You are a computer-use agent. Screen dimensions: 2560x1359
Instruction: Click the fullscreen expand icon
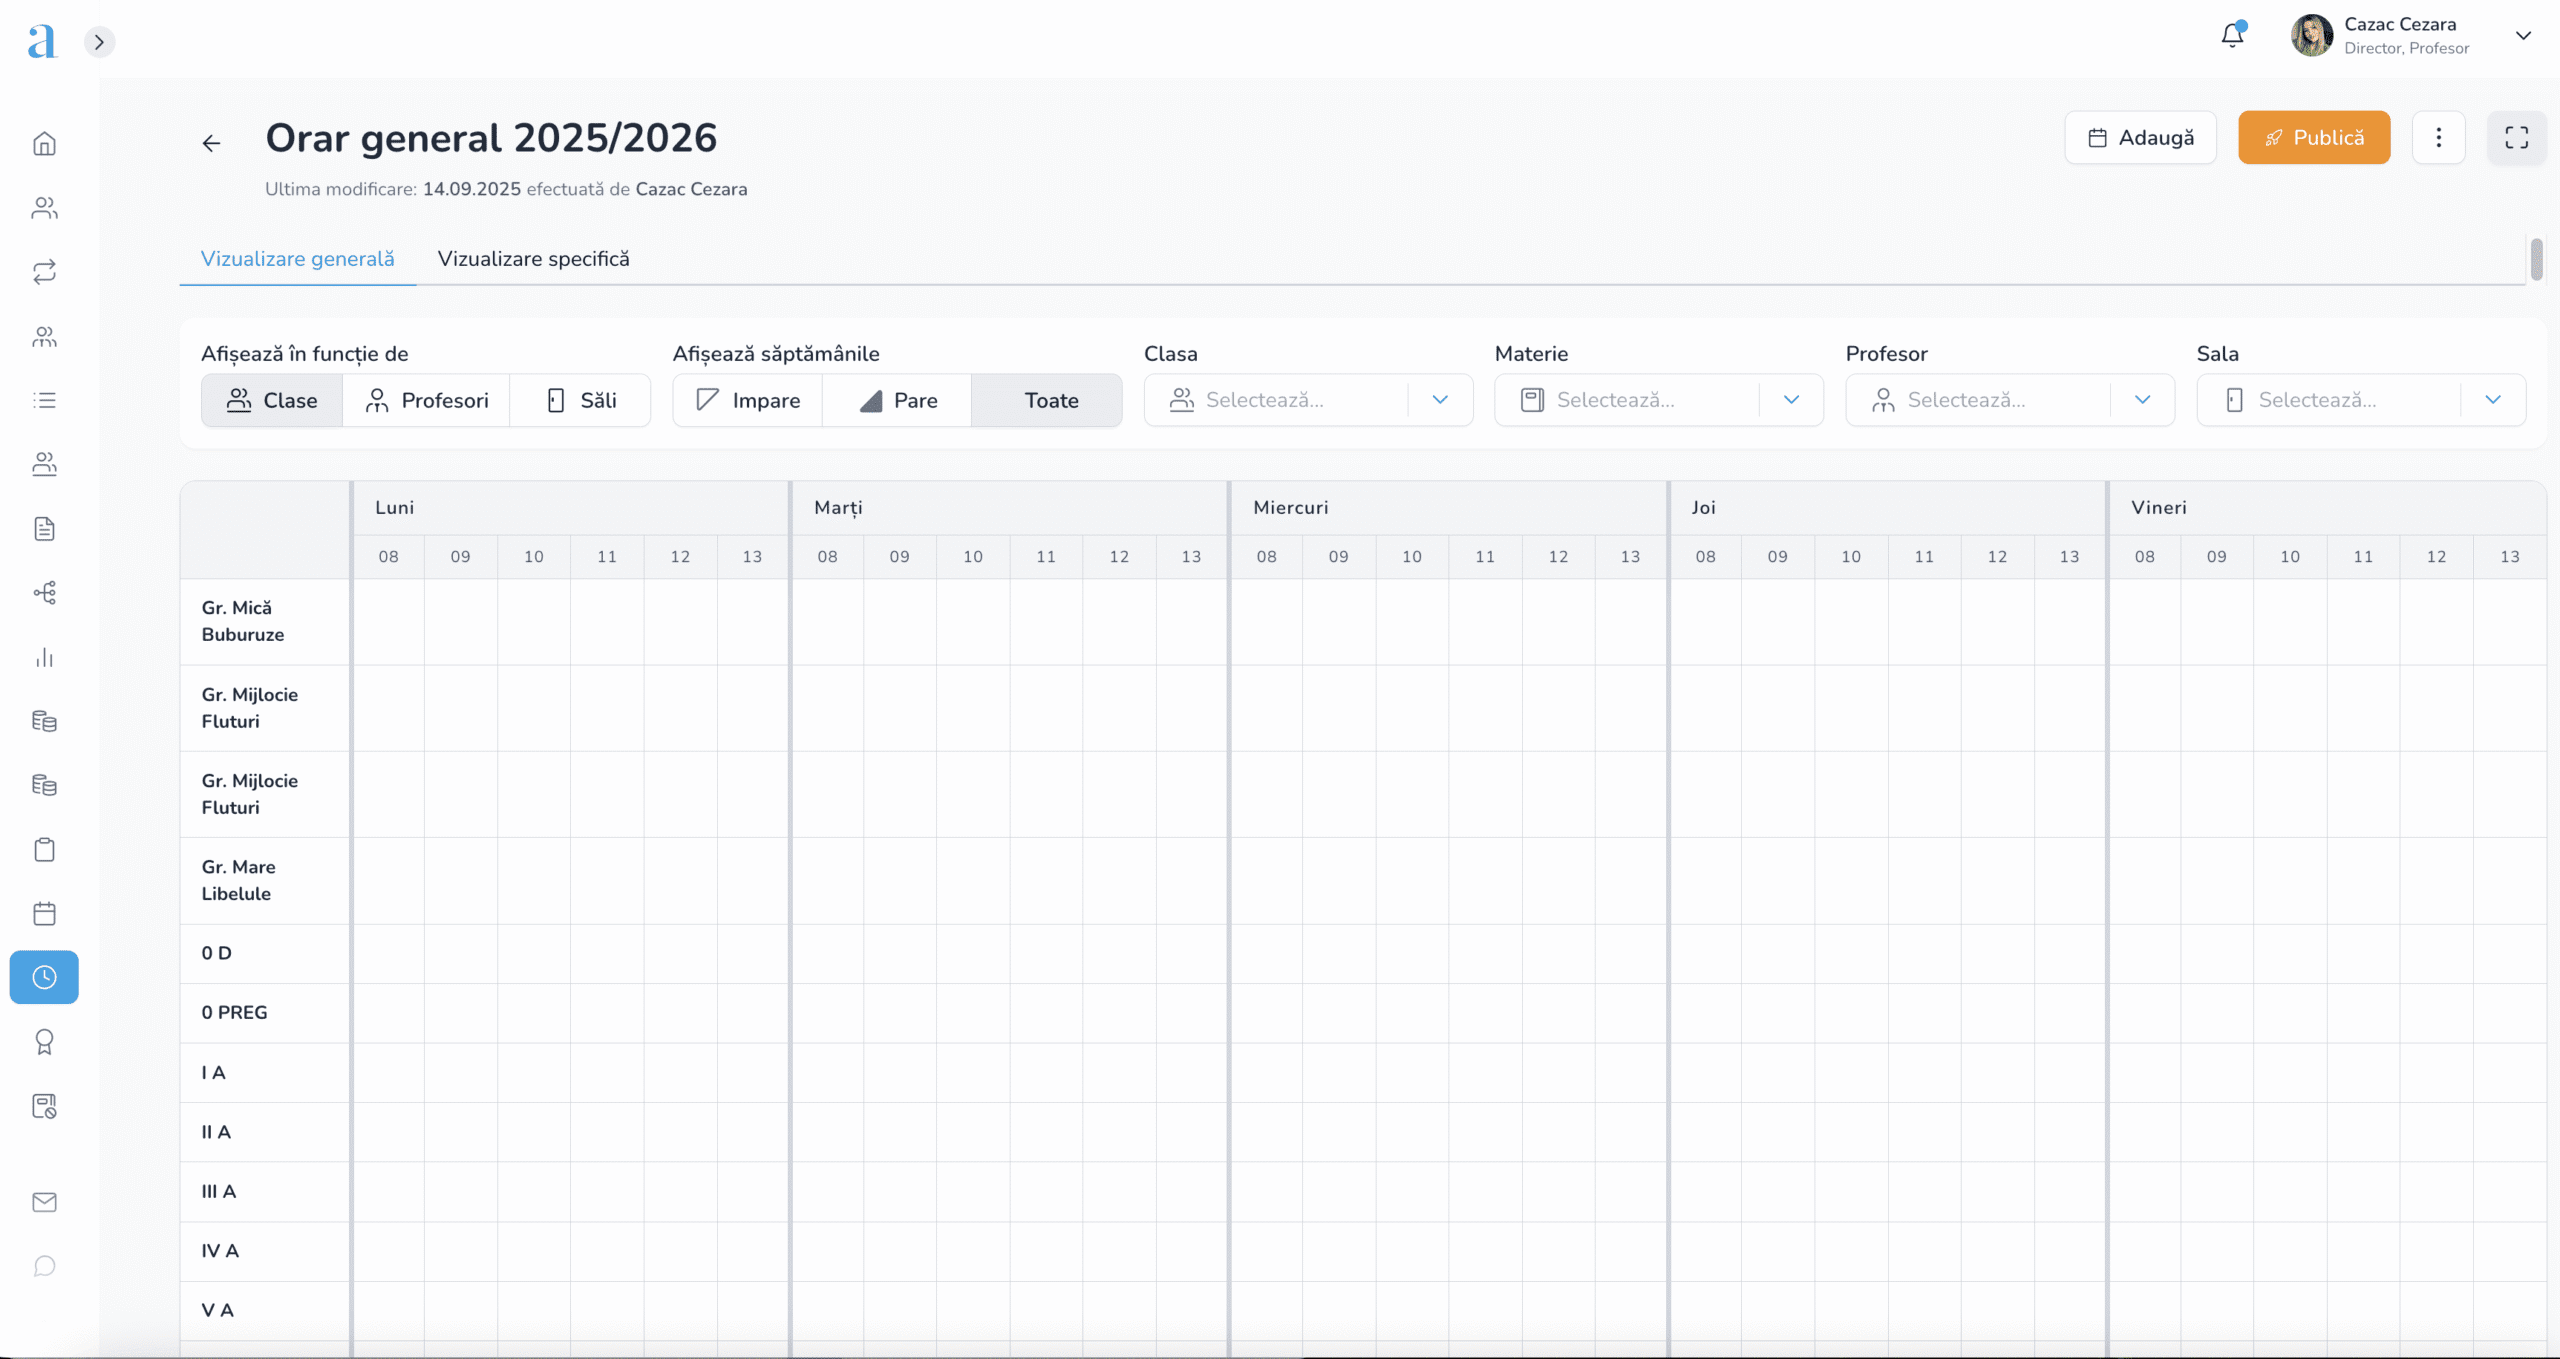click(x=2516, y=138)
